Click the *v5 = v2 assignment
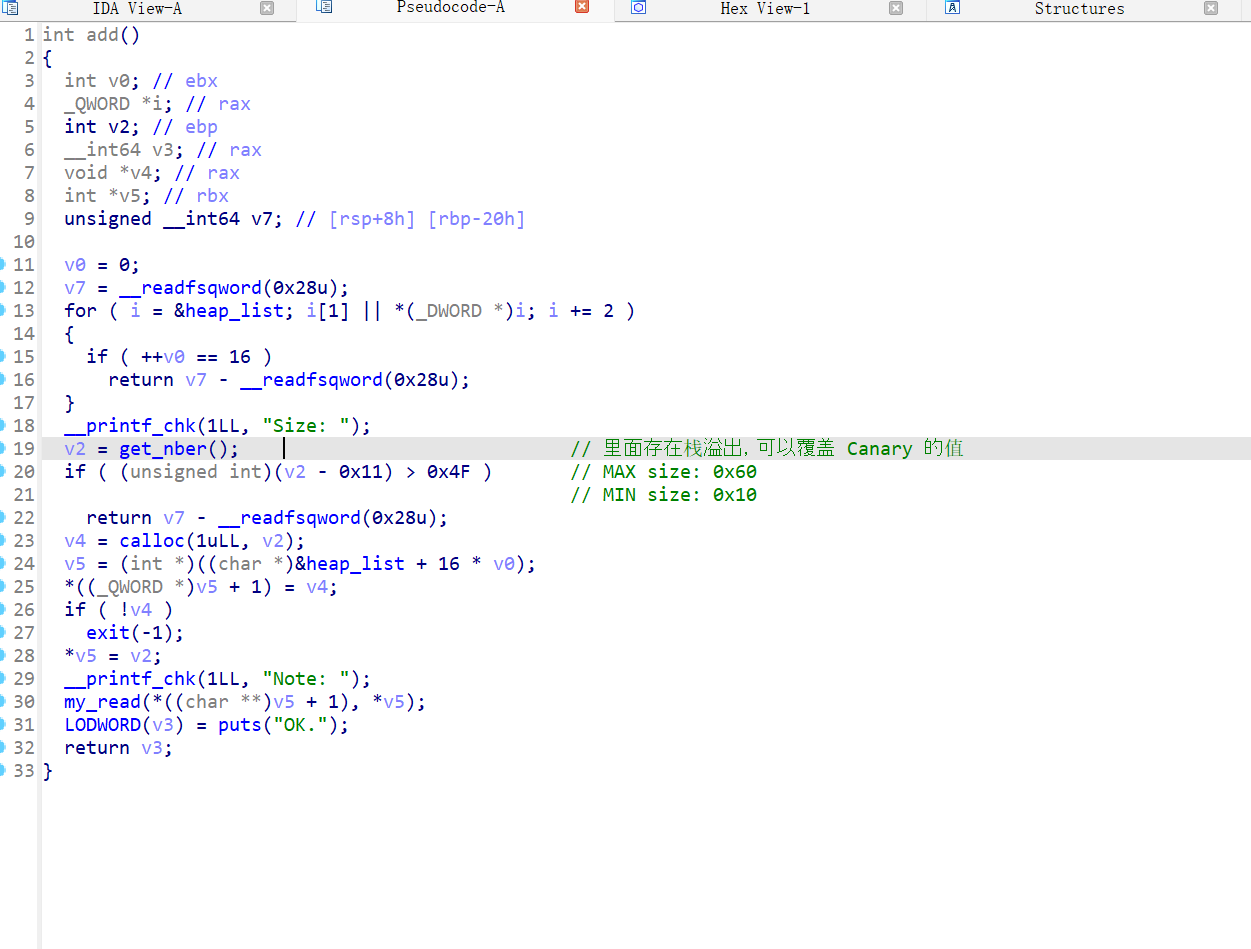Viewport: 1251px width, 949px height. pyautogui.click(x=113, y=656)
